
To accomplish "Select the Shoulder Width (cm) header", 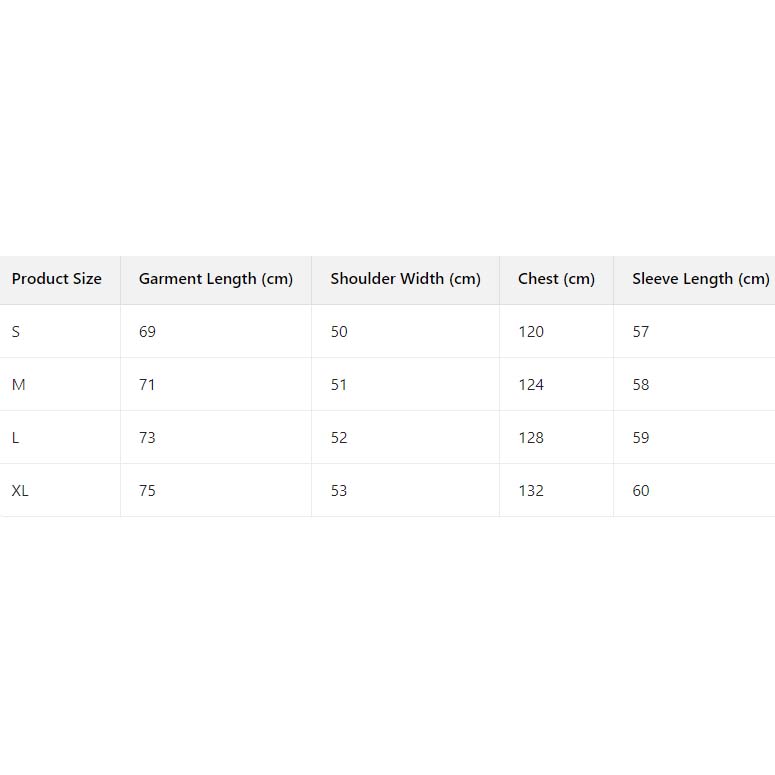I will tap(406, 279).
